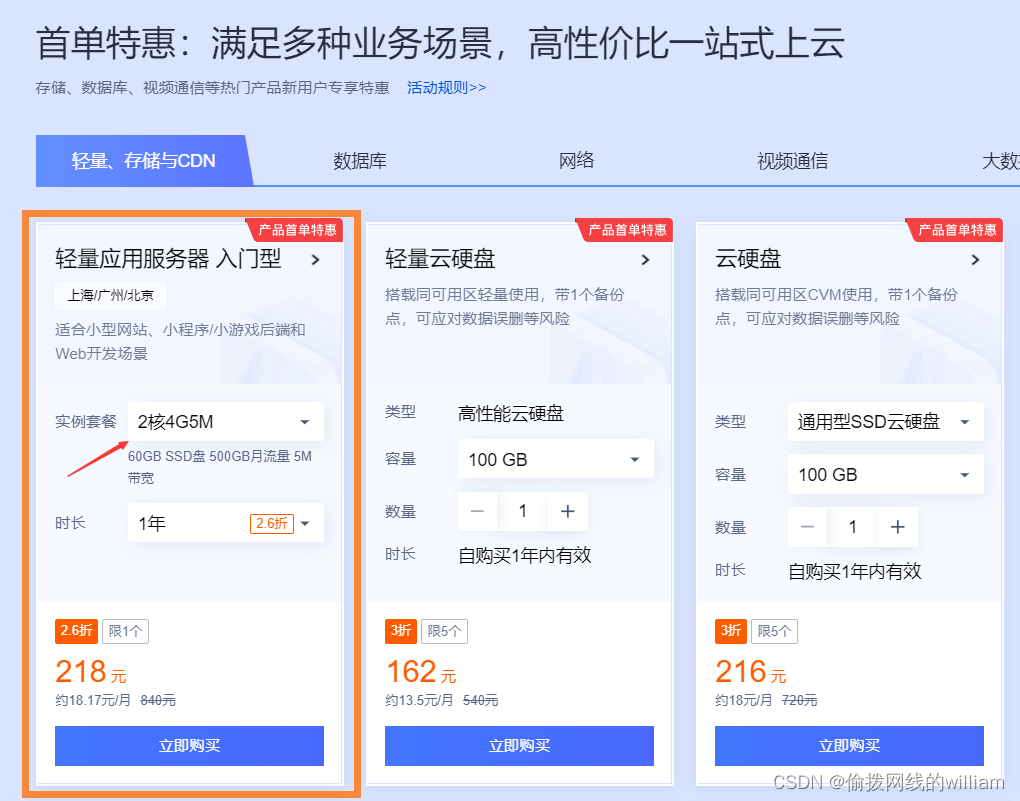
Task: Switch to the 数据库 tab
Action: click(360, 161)
